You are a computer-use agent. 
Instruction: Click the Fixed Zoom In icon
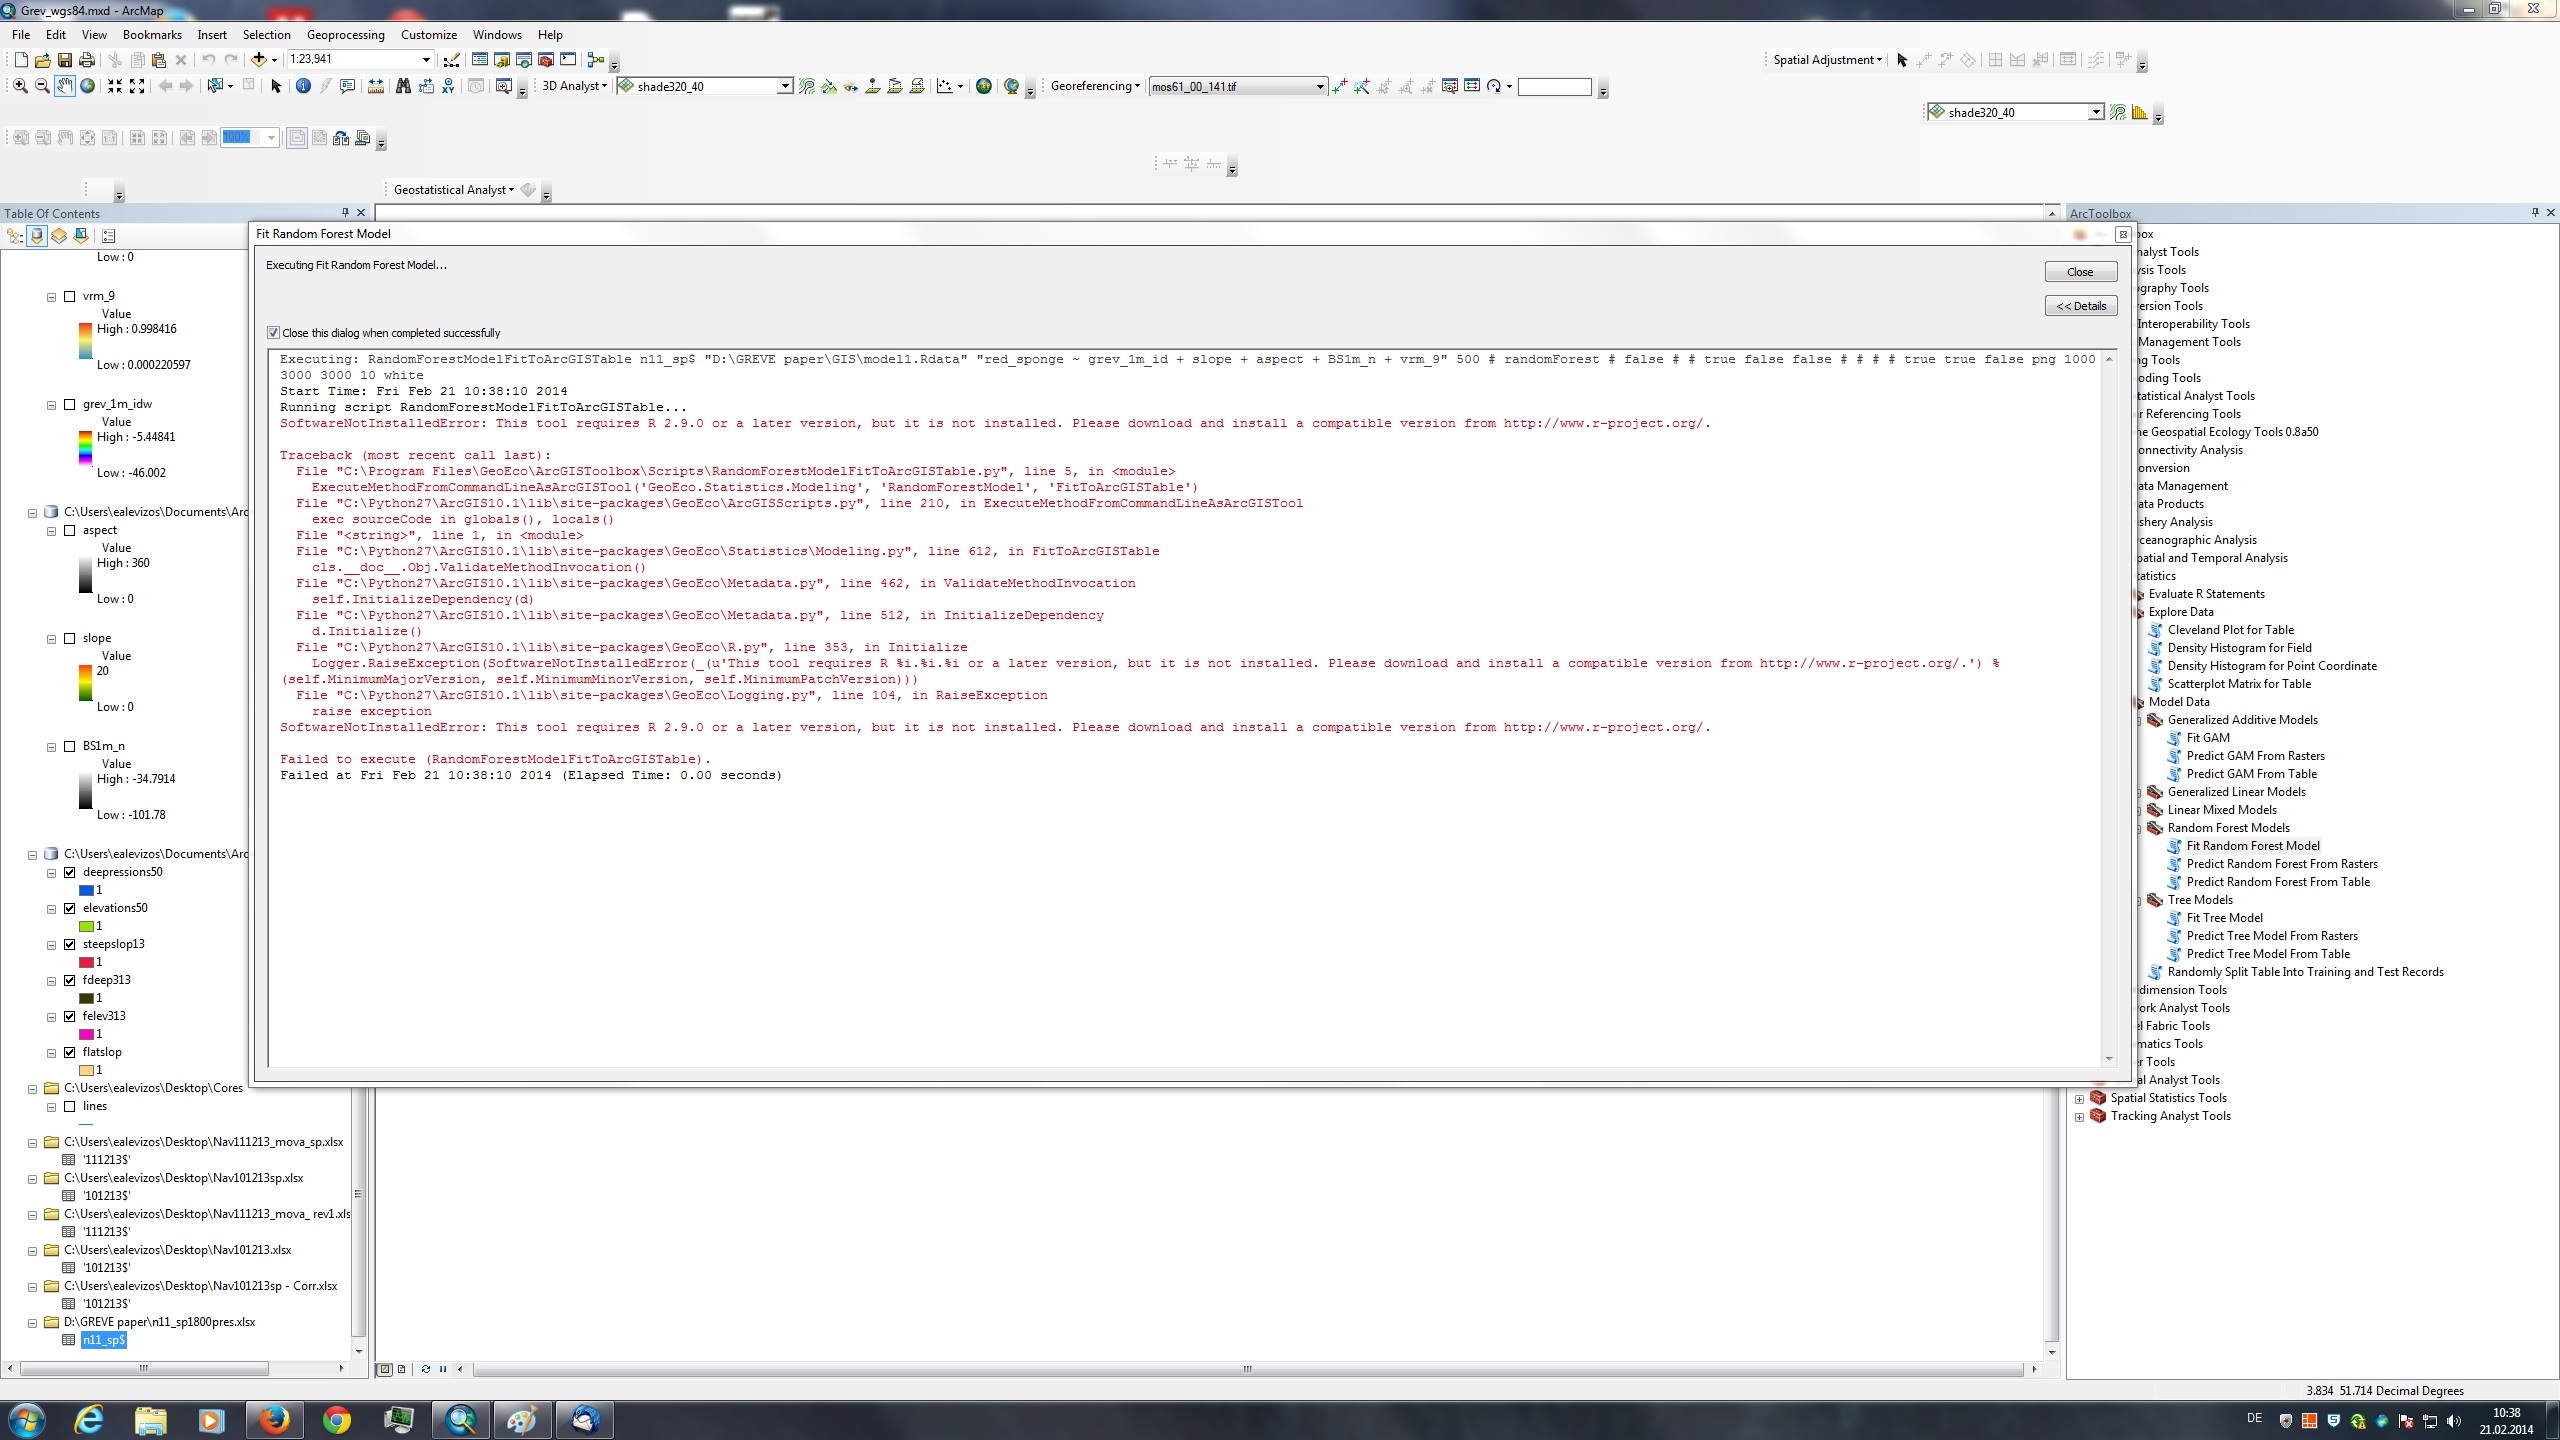(x=115, y=86)
